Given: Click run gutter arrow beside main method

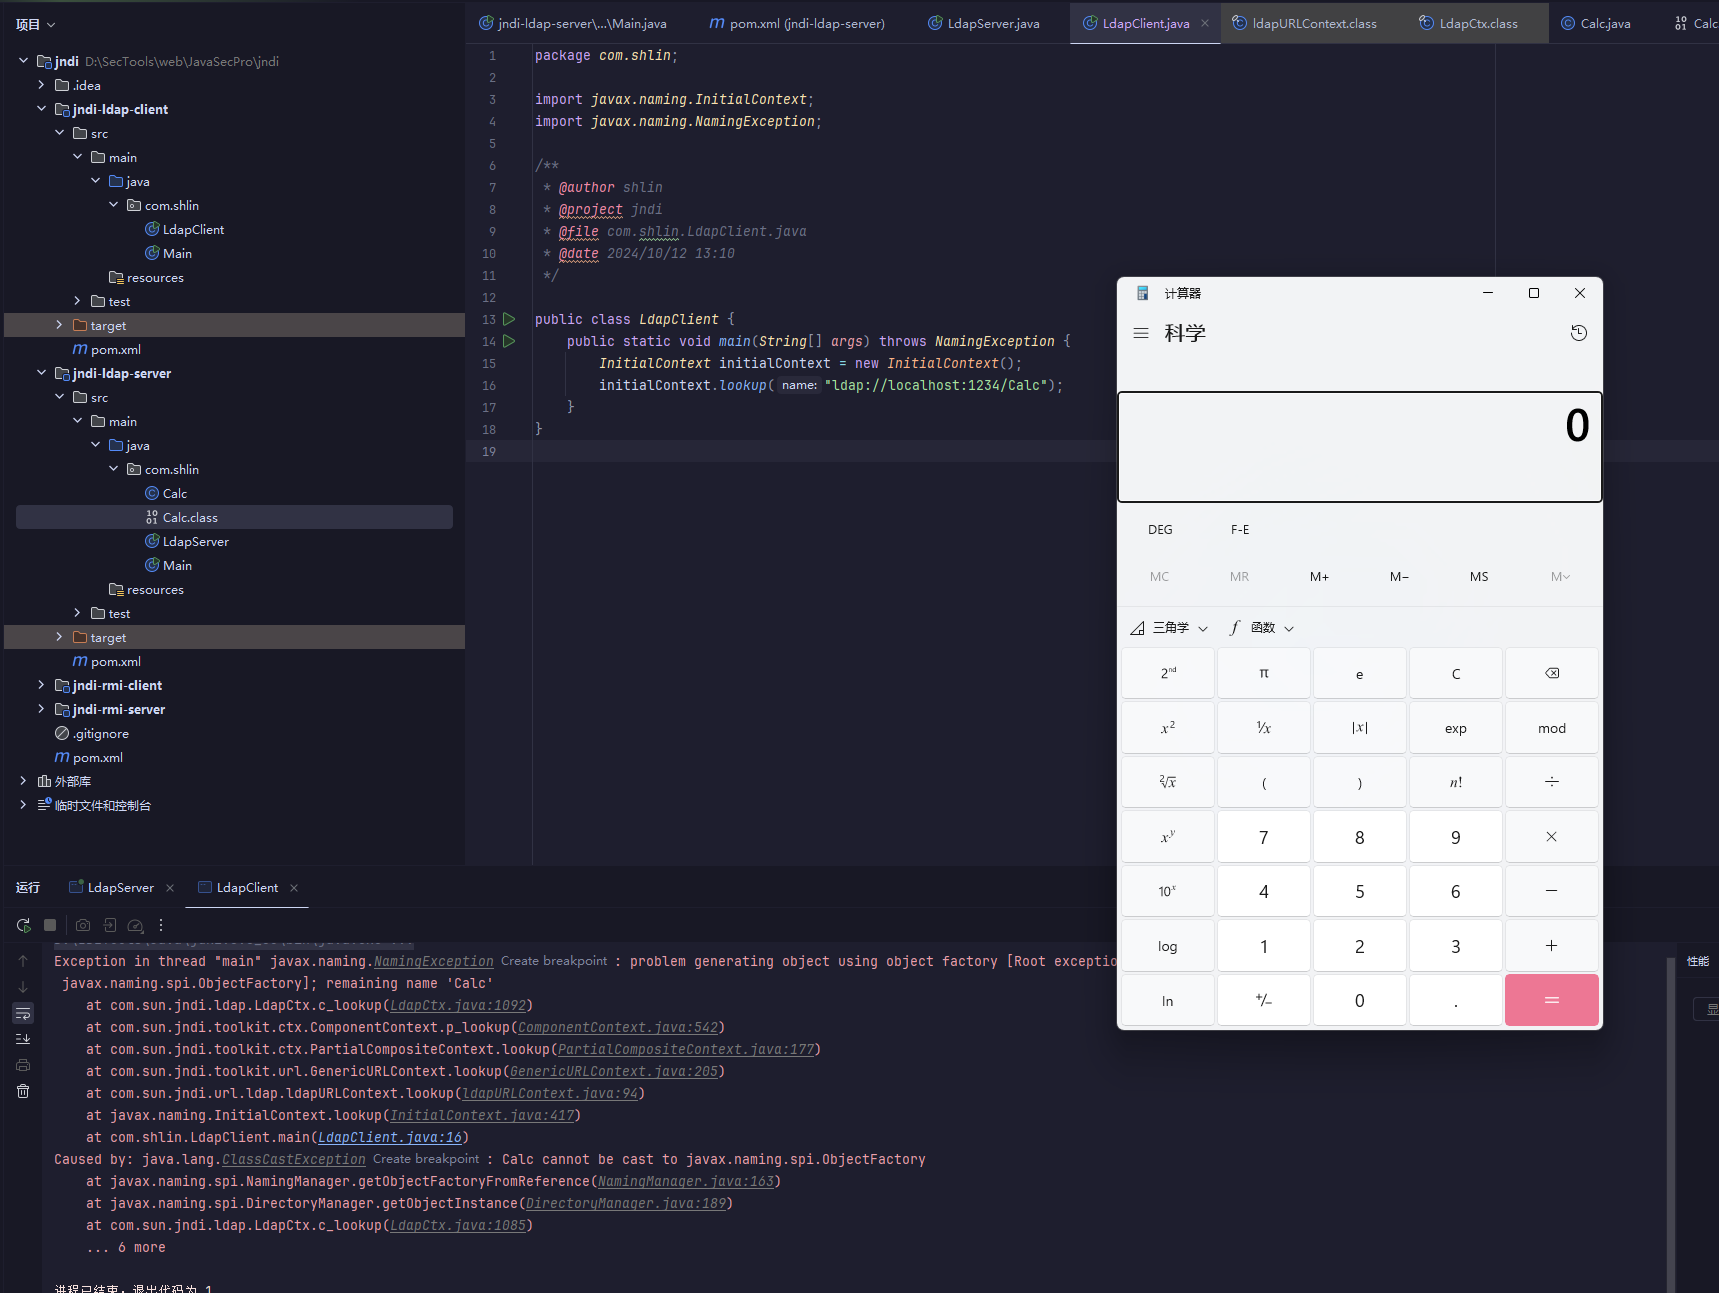Looking at the screenshot, I should [509, 341].
